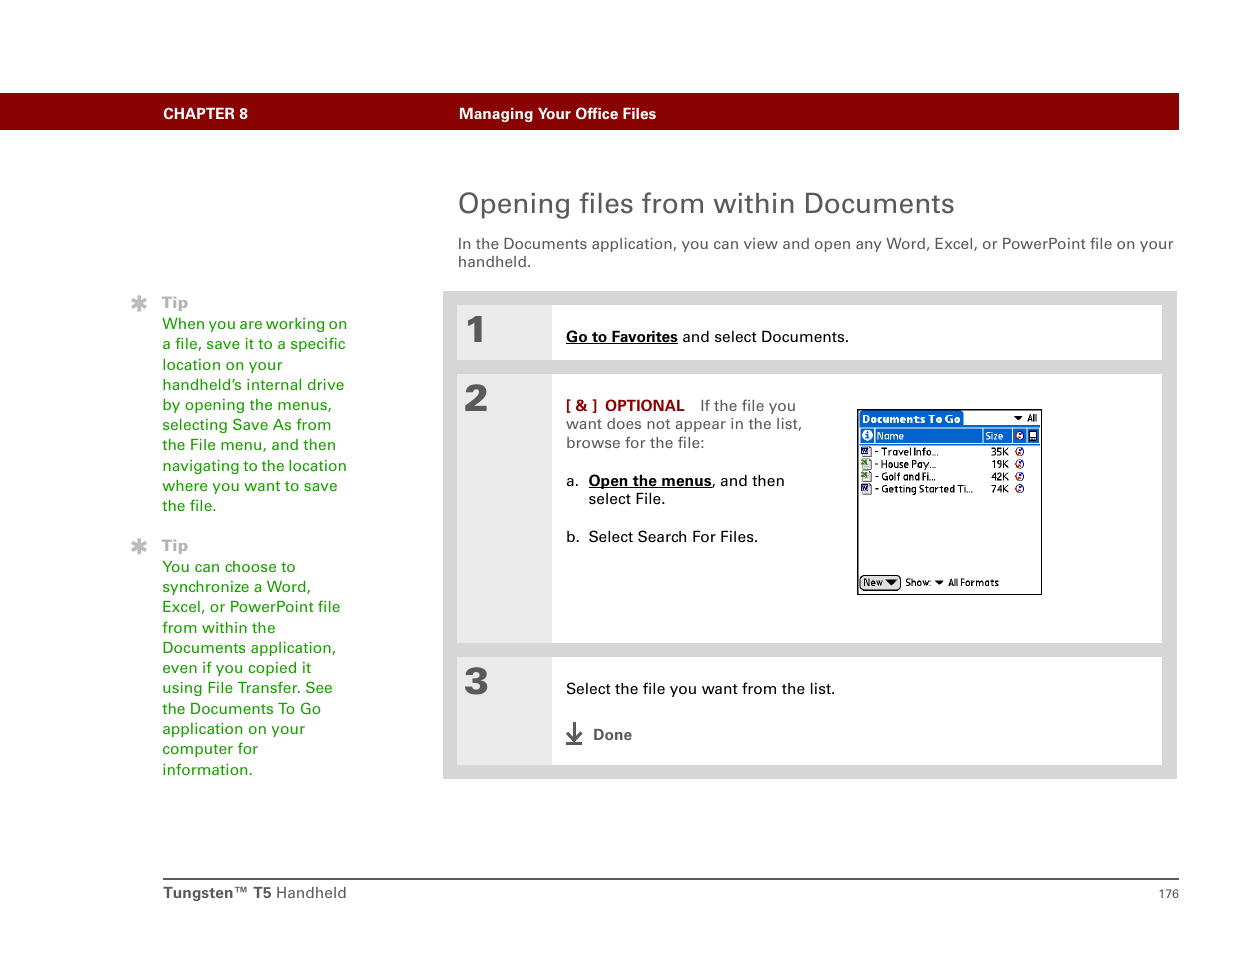
Task: Click the 35K size value
Action: (x=1000, y=452)
